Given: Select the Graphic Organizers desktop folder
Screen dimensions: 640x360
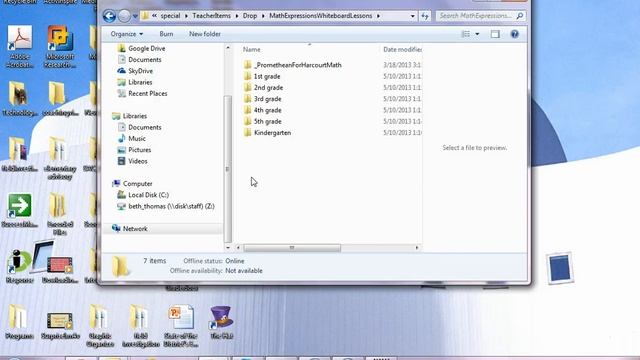Looking at the screenshot, I should [x=100, y=326].
